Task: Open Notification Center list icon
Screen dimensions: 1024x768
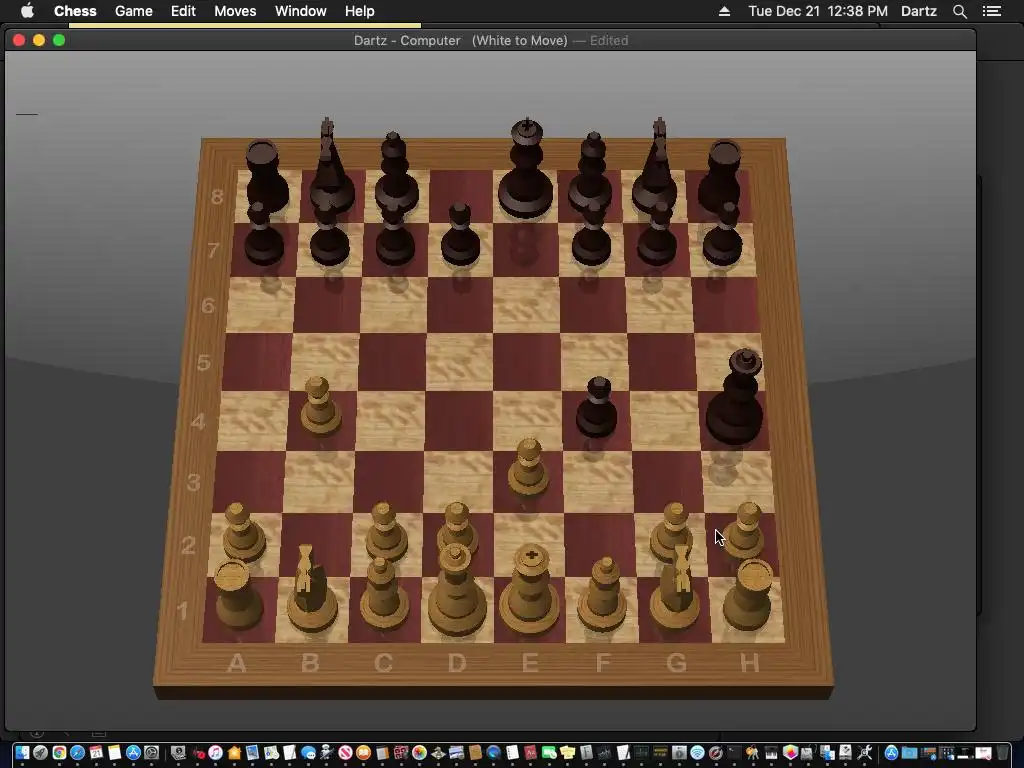Action: (992, 11)
